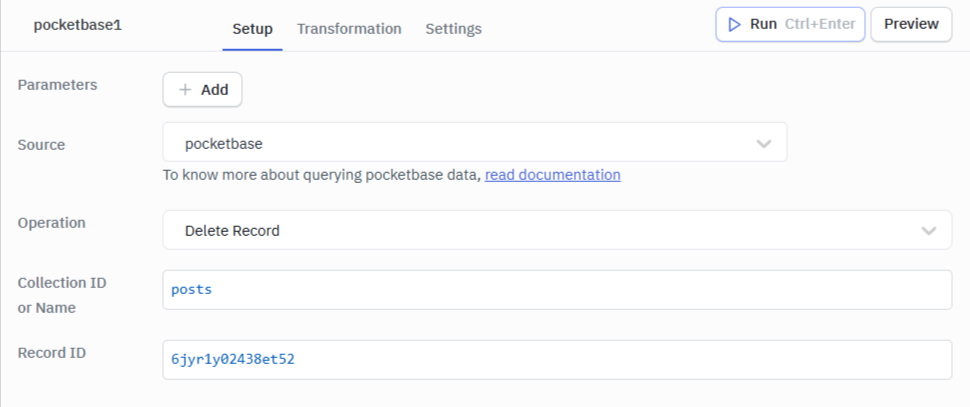Viewport: 970px width, 407px height.
Task: Open the read documentation link
Action: (x=552, y=174)
